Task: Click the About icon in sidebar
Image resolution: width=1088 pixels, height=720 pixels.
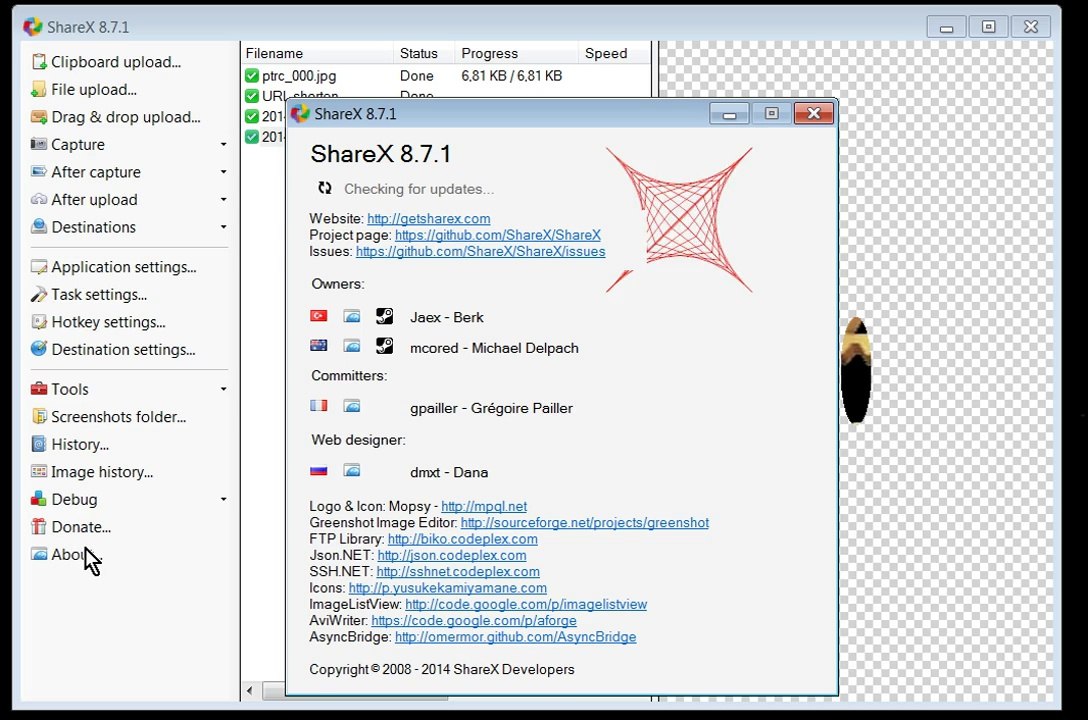Action: click(x=39, y=554)
